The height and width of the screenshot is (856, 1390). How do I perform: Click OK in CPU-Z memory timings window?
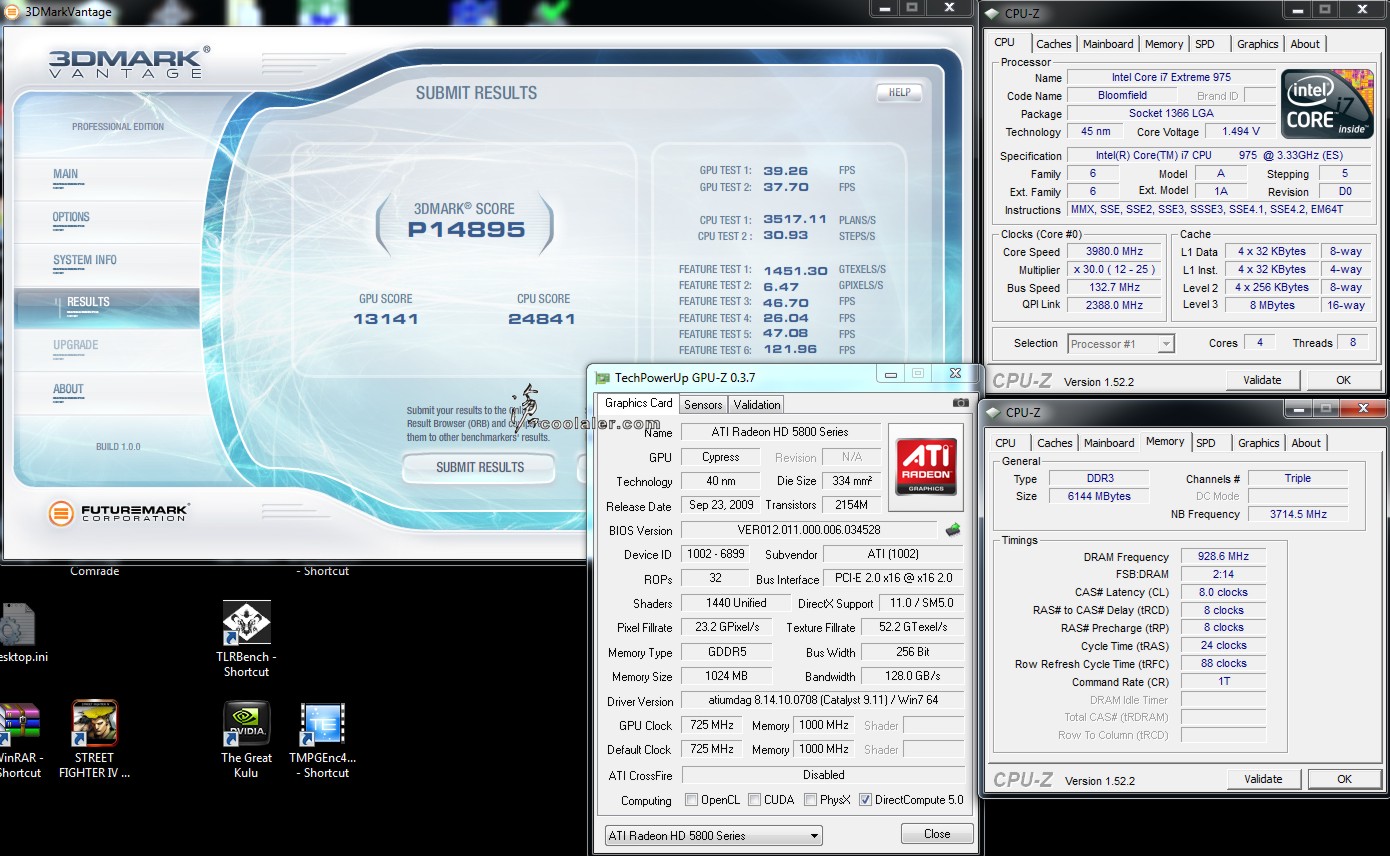(1344, 779)
